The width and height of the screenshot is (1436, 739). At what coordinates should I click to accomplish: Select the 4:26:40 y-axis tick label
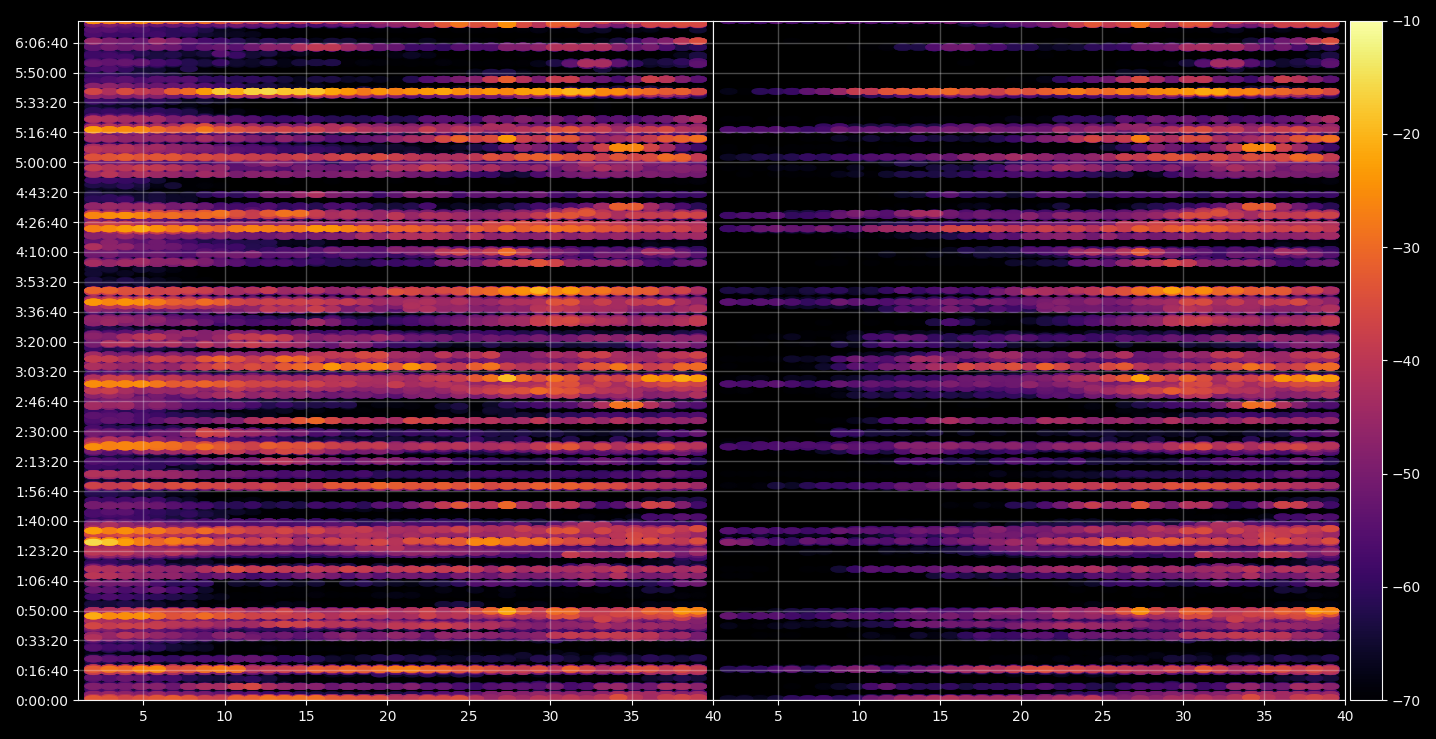pos(42,223)
